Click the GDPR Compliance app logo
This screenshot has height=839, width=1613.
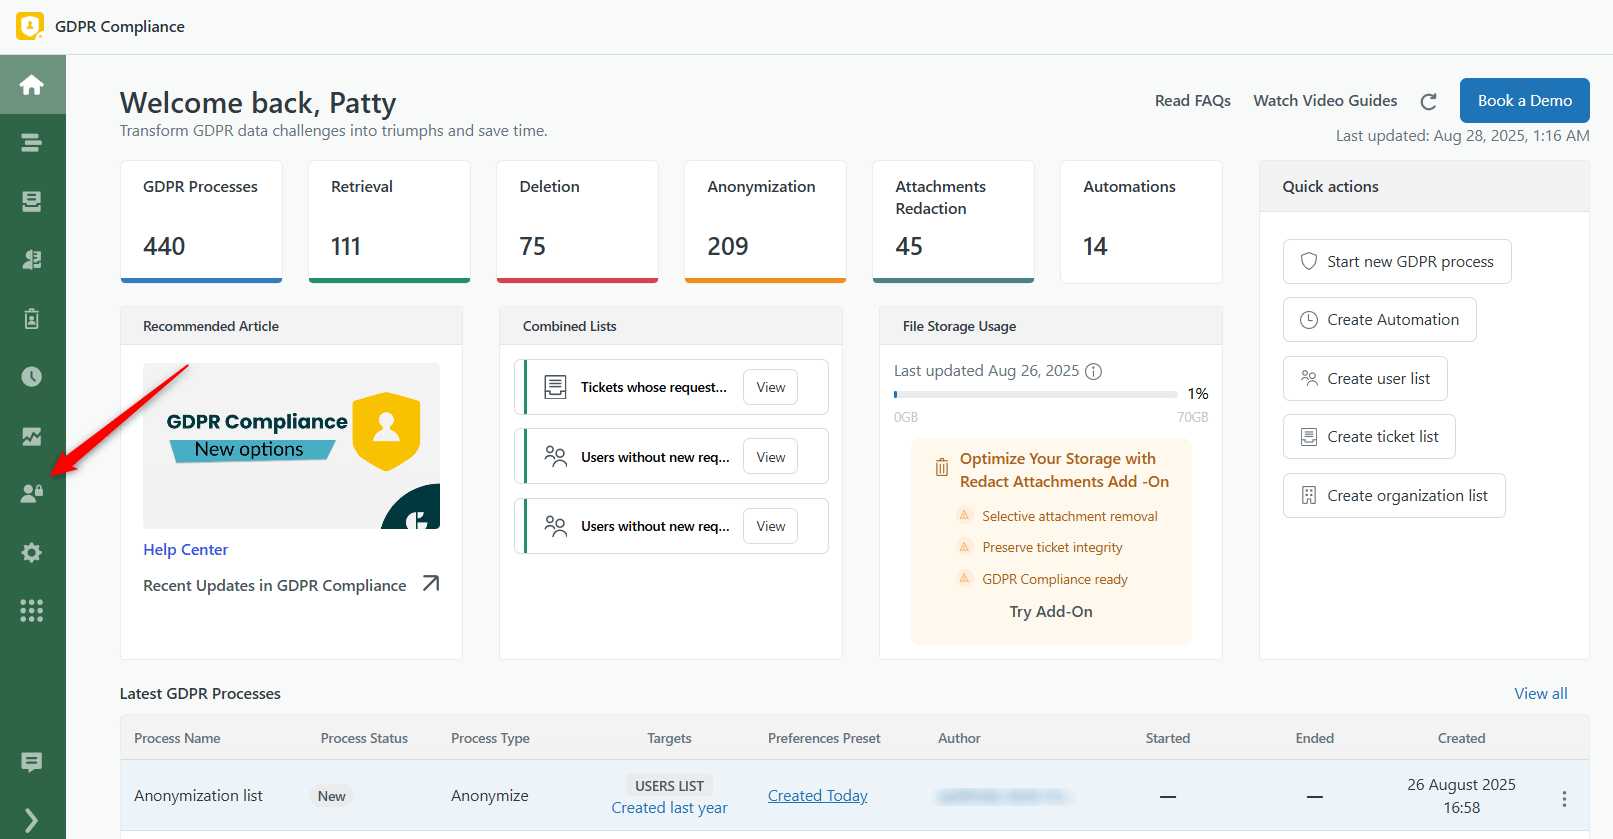pos(30,26)
